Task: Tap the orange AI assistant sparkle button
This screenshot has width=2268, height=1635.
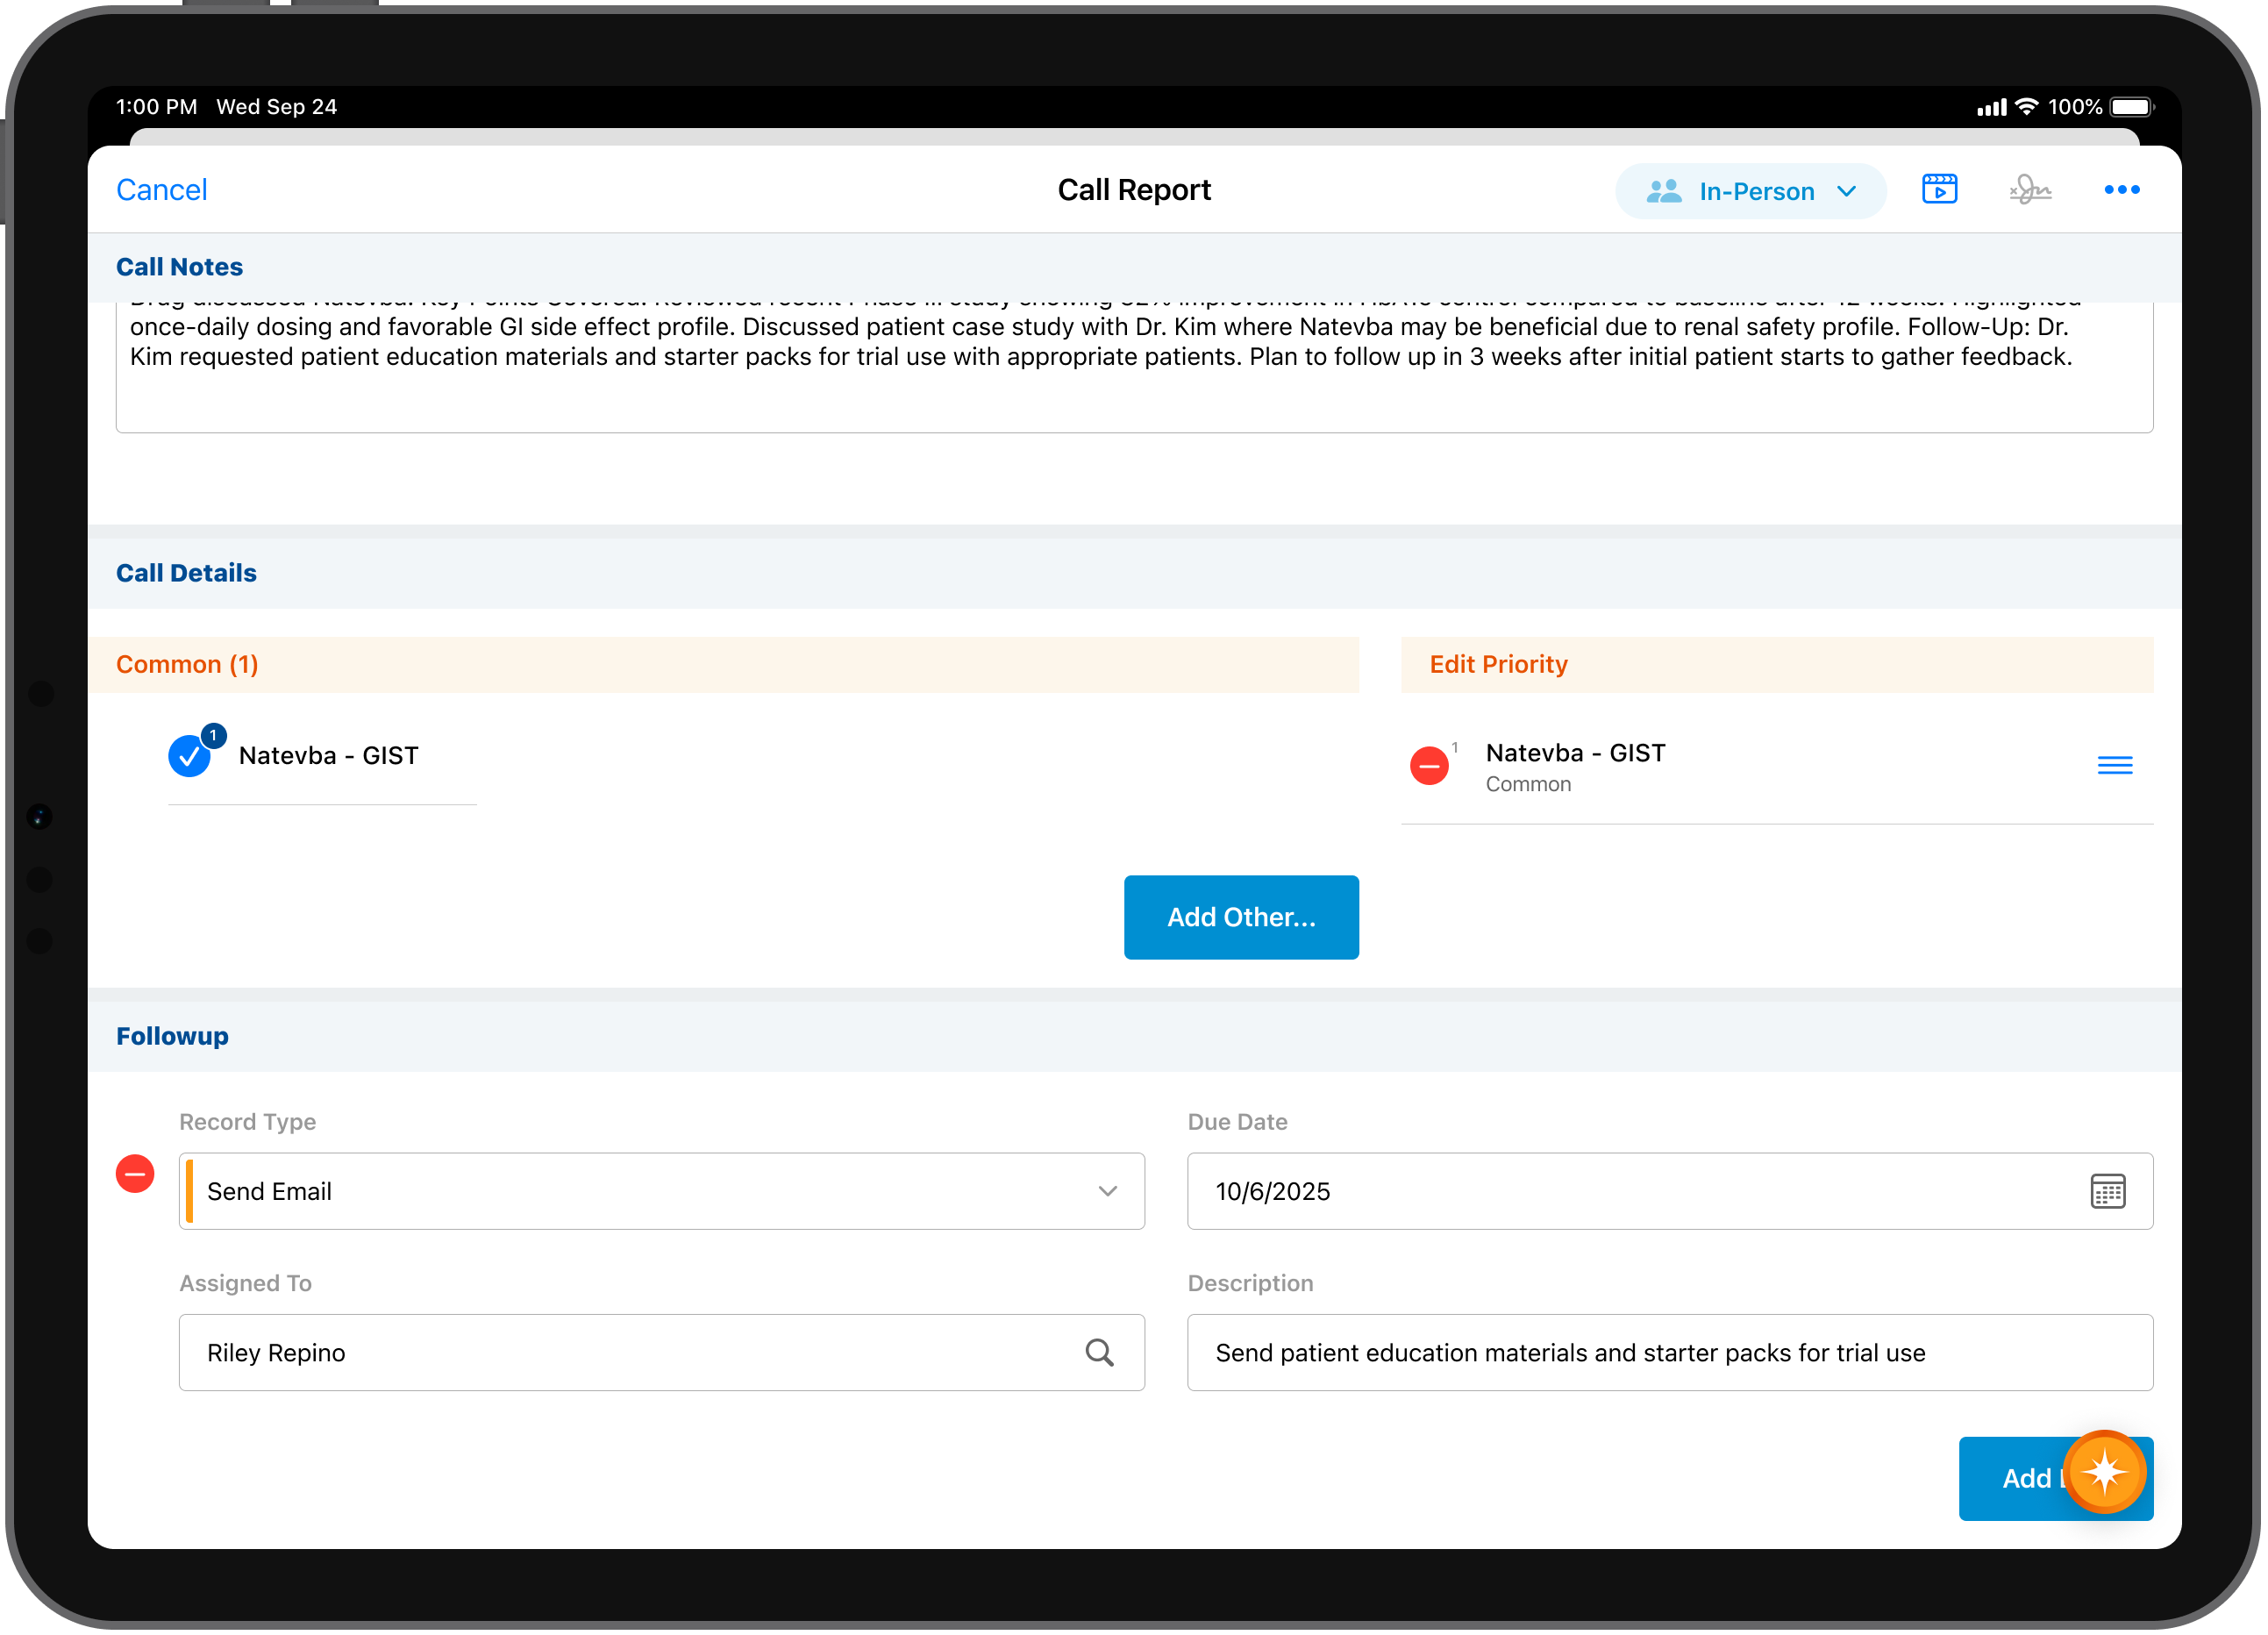Action: pos(2104,1472)
